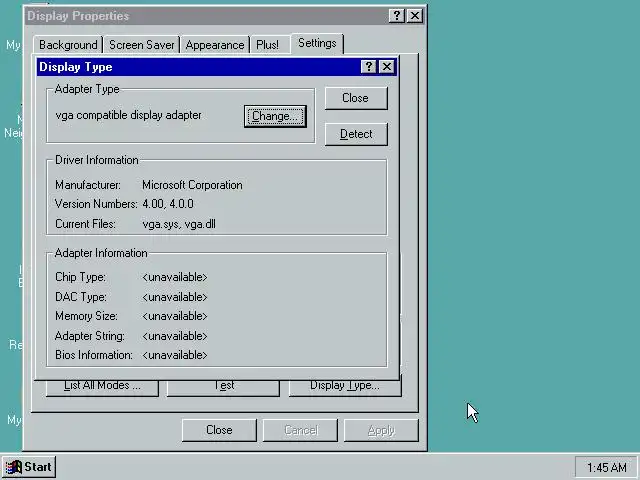Click the Adapter String unavailable value

(x=175, y=336)
